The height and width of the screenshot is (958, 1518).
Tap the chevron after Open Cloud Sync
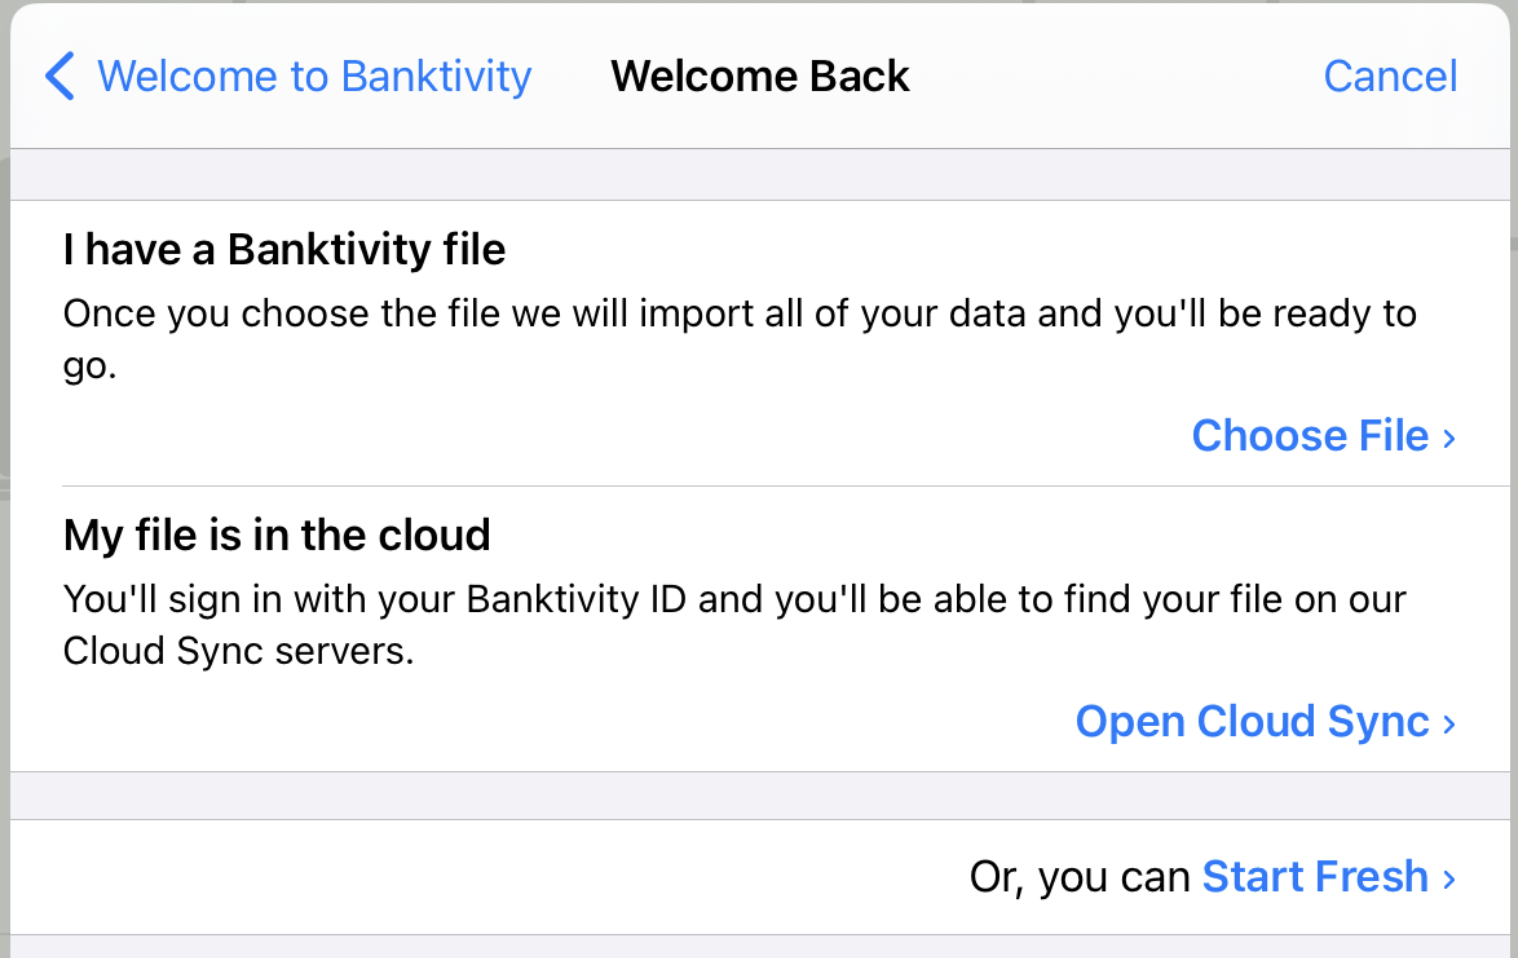click(1449, 724)
